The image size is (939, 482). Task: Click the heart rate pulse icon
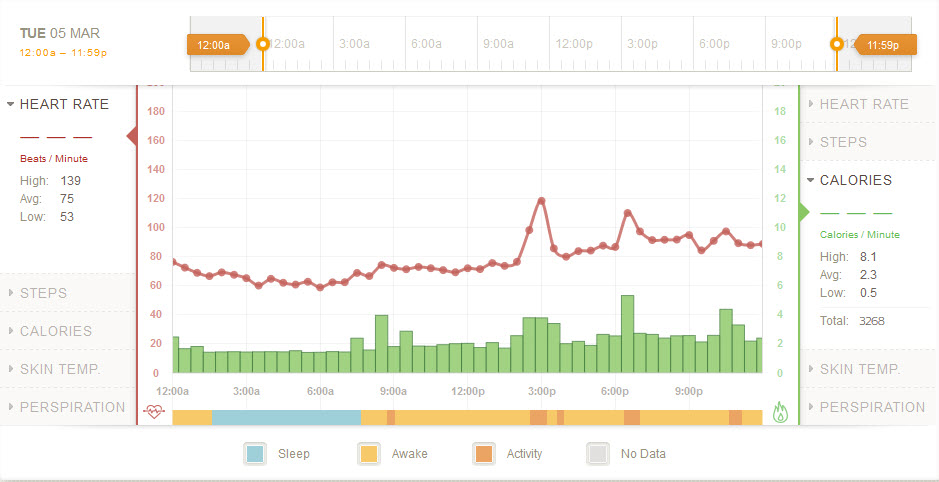153,411
